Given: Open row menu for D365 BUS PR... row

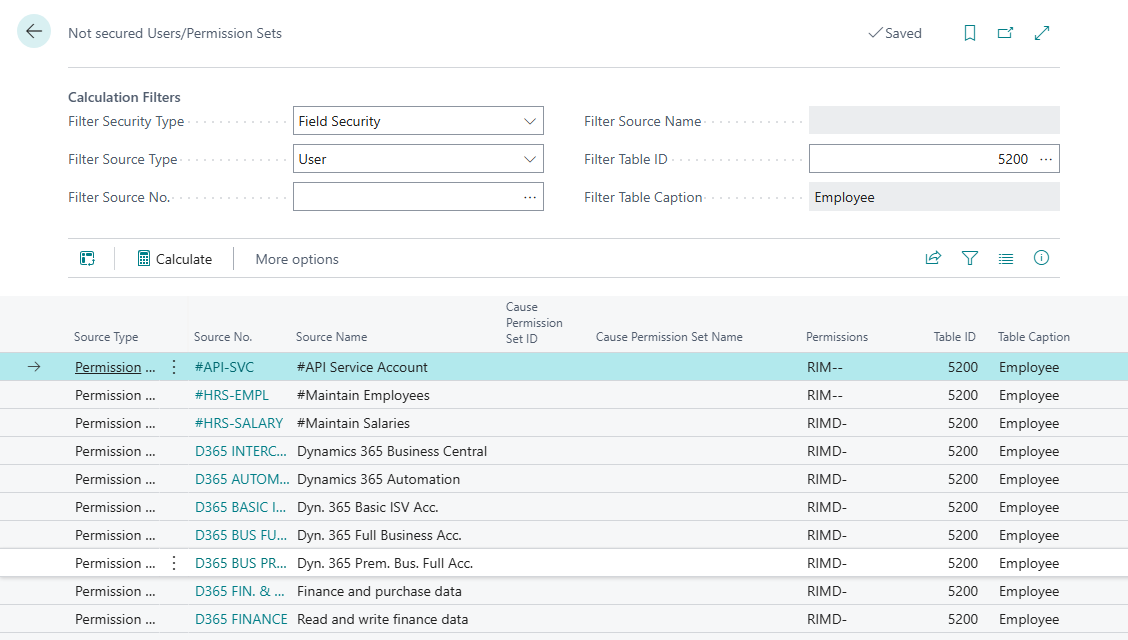Looking at the screenshot, I should tap(174, 563).
